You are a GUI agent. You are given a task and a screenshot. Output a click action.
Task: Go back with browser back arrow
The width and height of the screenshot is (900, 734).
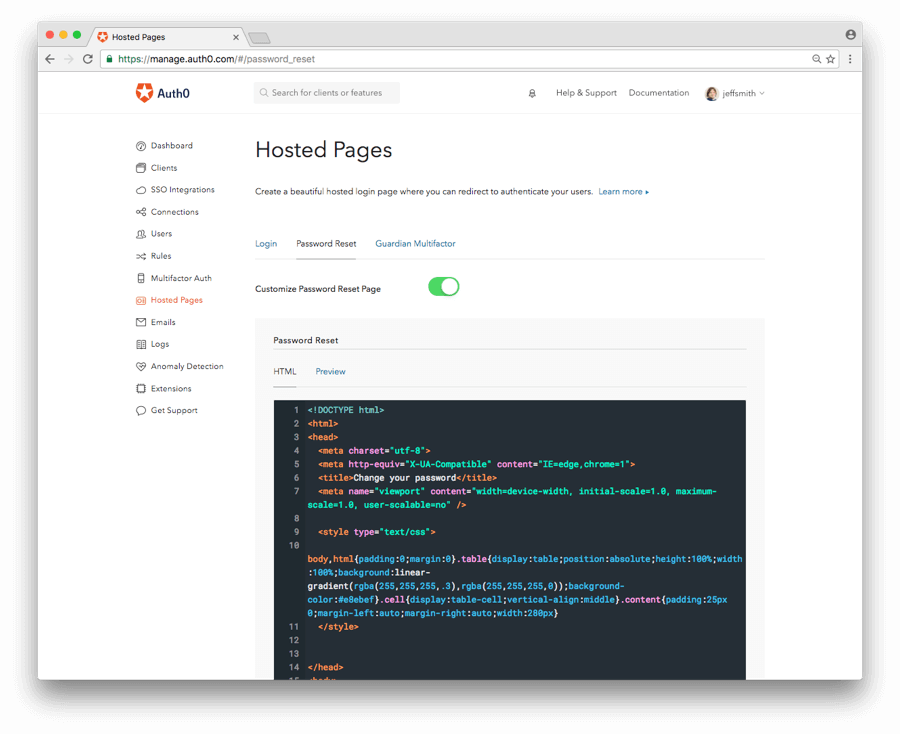[50, 59]
